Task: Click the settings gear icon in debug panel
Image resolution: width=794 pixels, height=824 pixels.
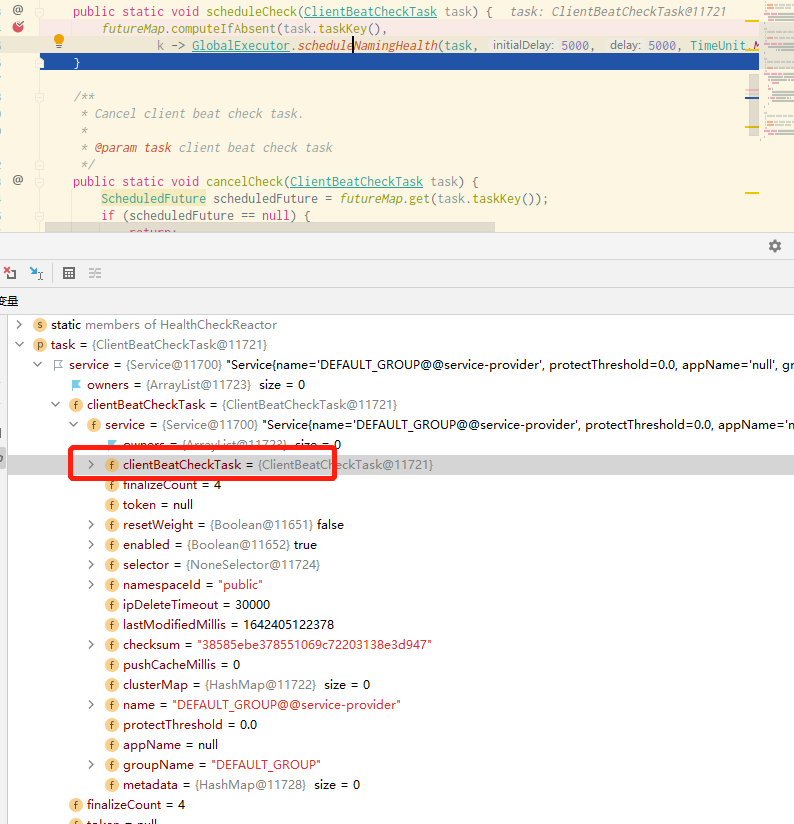Action: coord(775,246)
